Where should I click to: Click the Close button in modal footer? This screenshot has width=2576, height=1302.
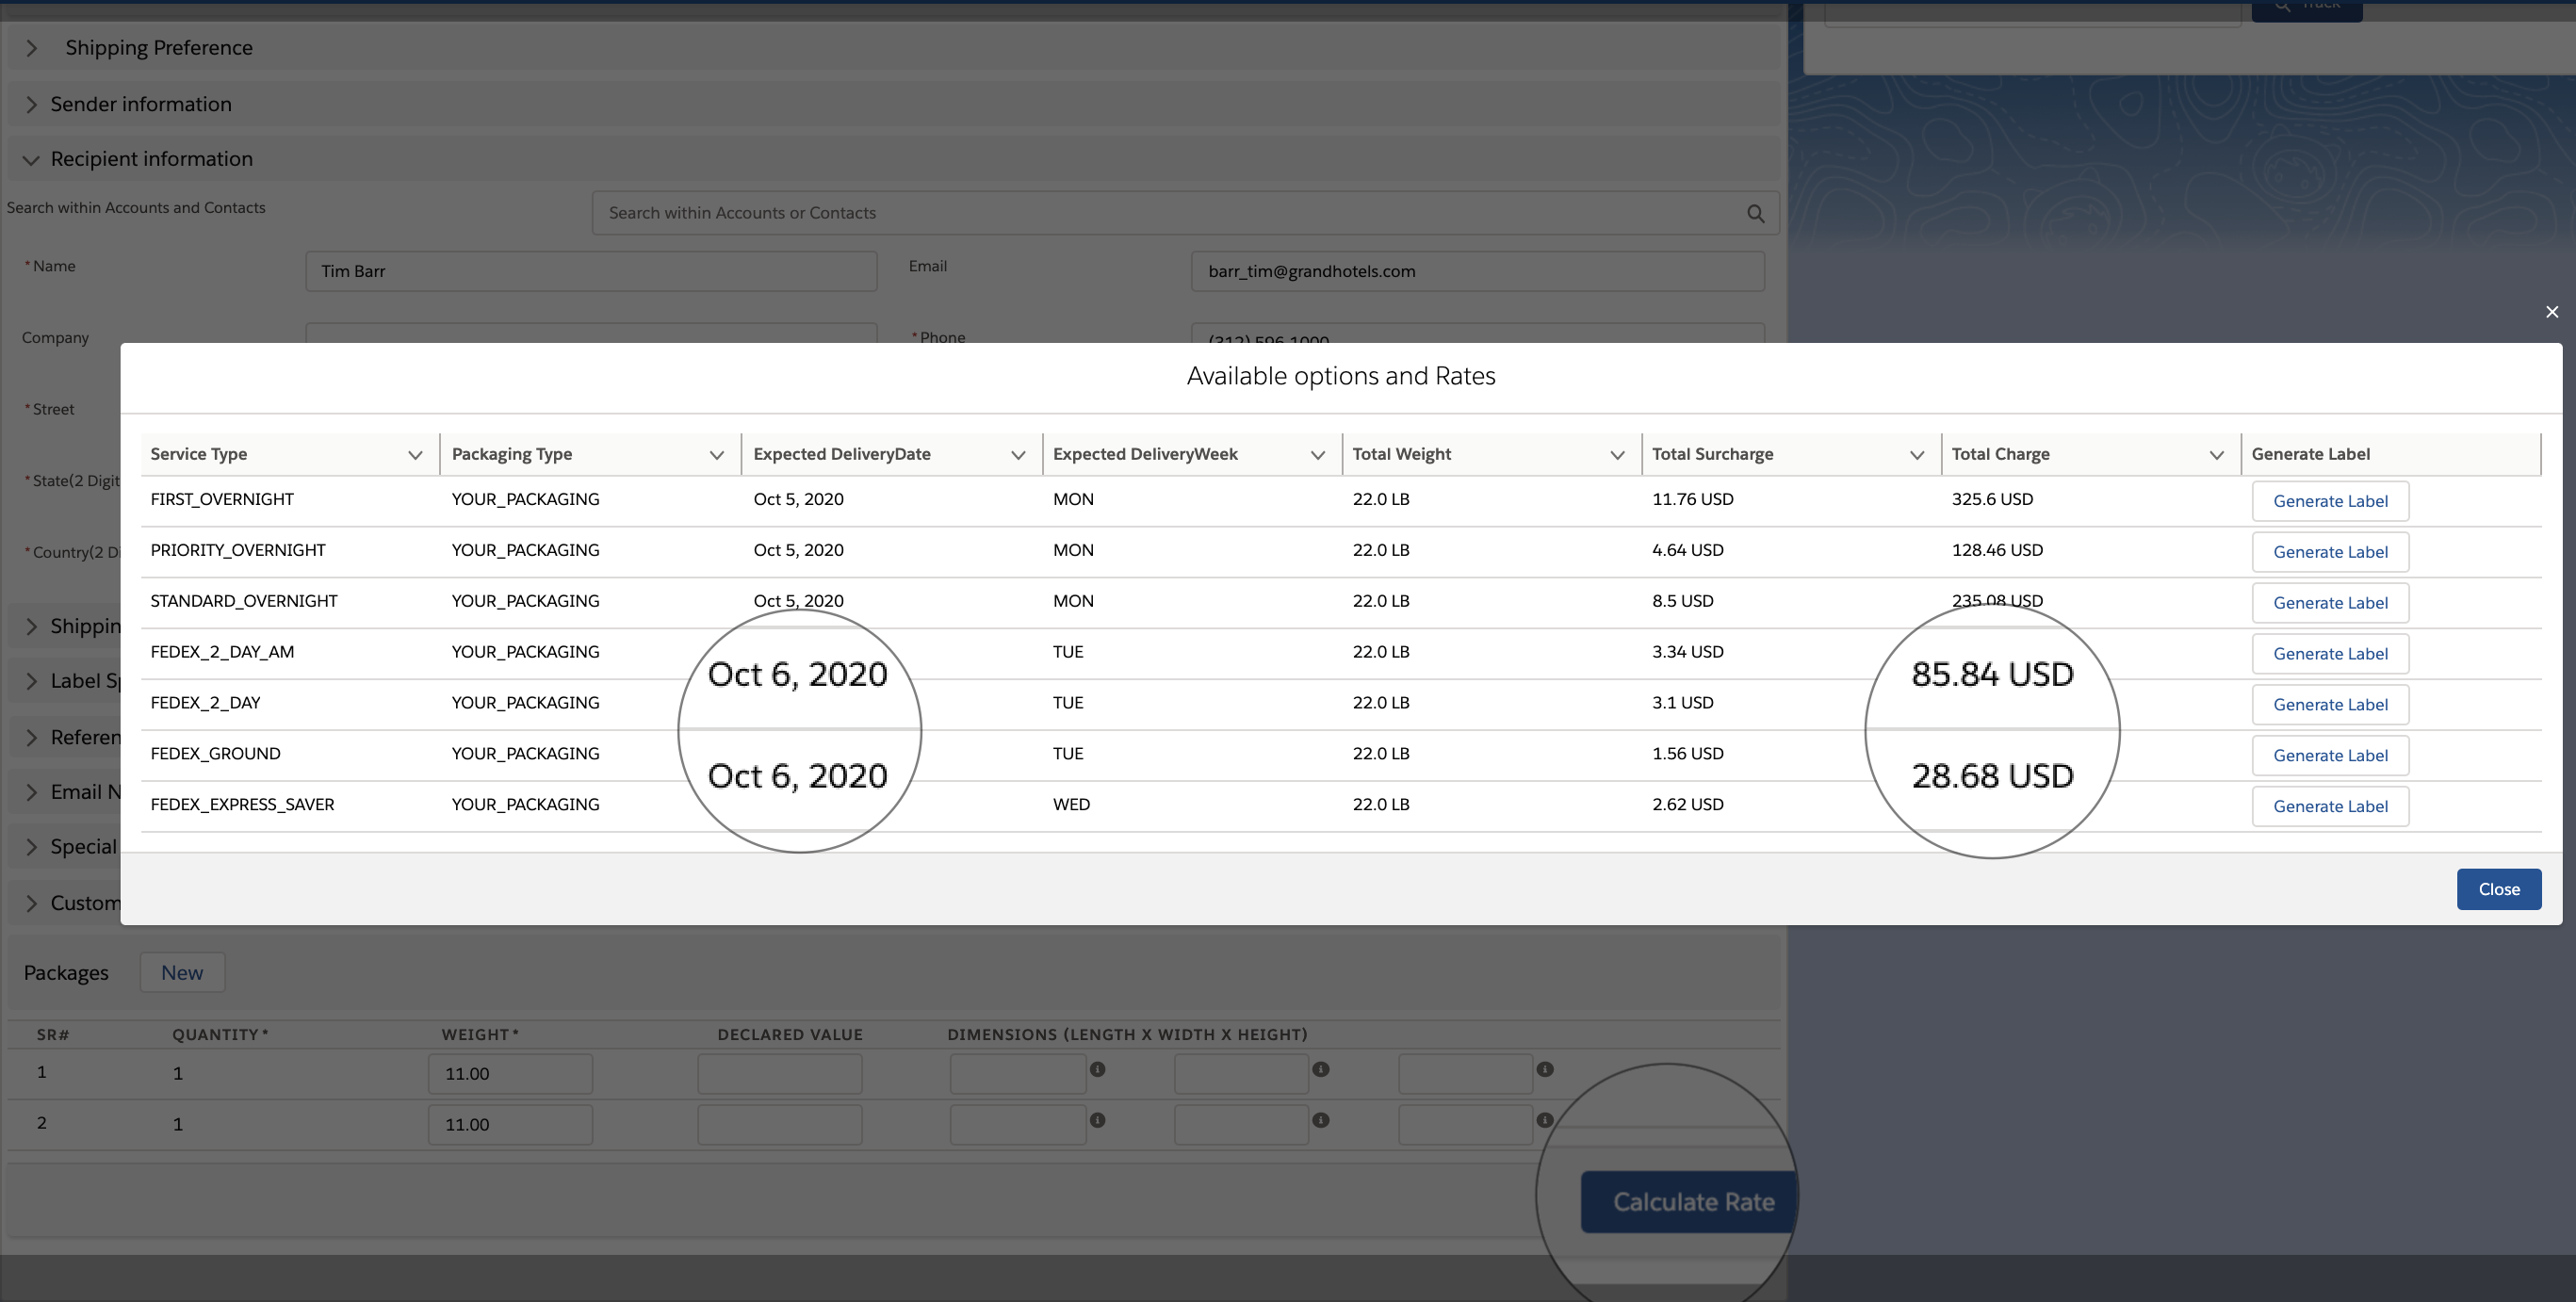click(2498, 889)
